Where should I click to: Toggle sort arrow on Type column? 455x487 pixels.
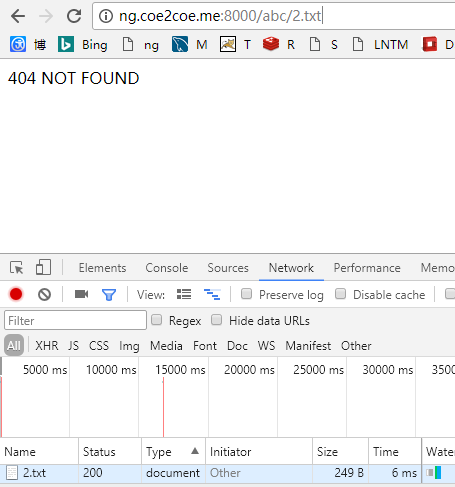[195, 451]
